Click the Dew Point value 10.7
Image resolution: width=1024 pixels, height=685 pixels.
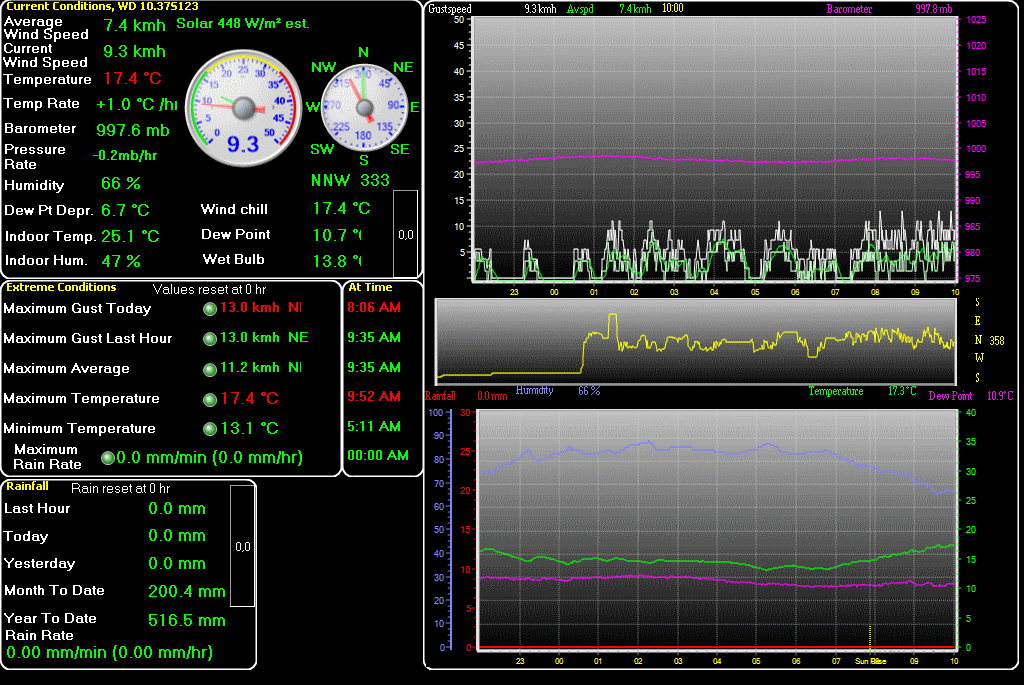point(337,235)
